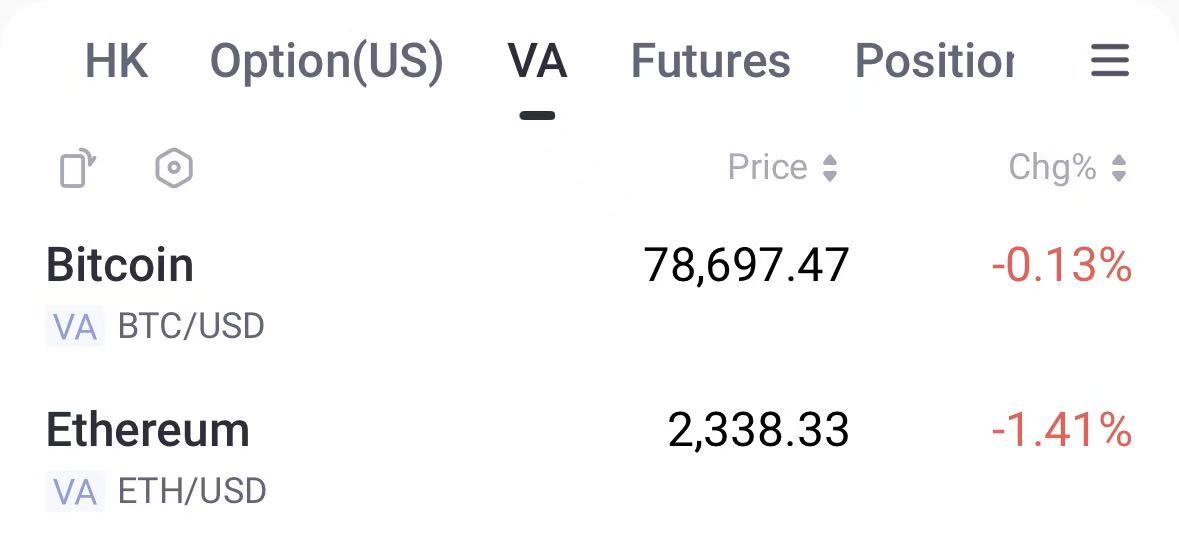Click Bitcoin price 78,697.47
Screen dimensions: 1179x536
(x=746, y=266)
